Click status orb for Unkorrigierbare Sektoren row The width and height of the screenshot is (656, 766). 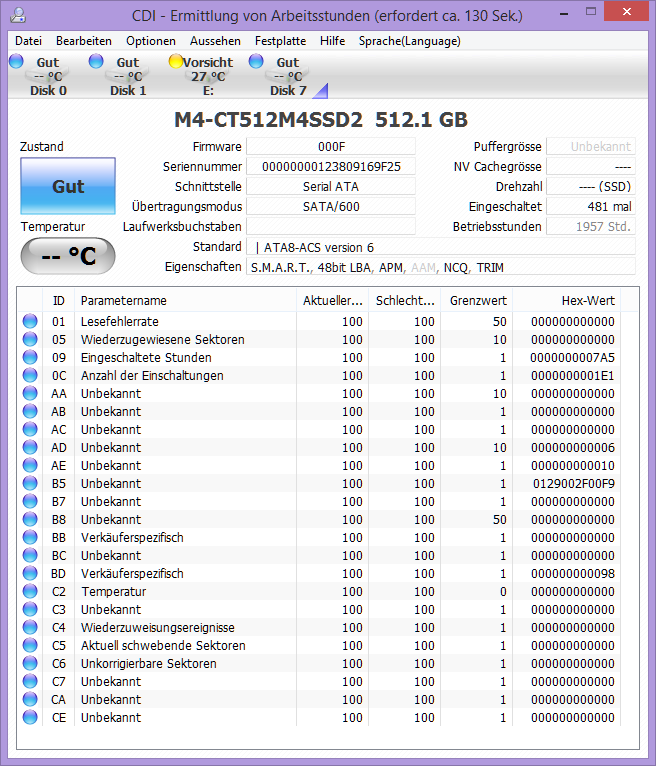30,663
